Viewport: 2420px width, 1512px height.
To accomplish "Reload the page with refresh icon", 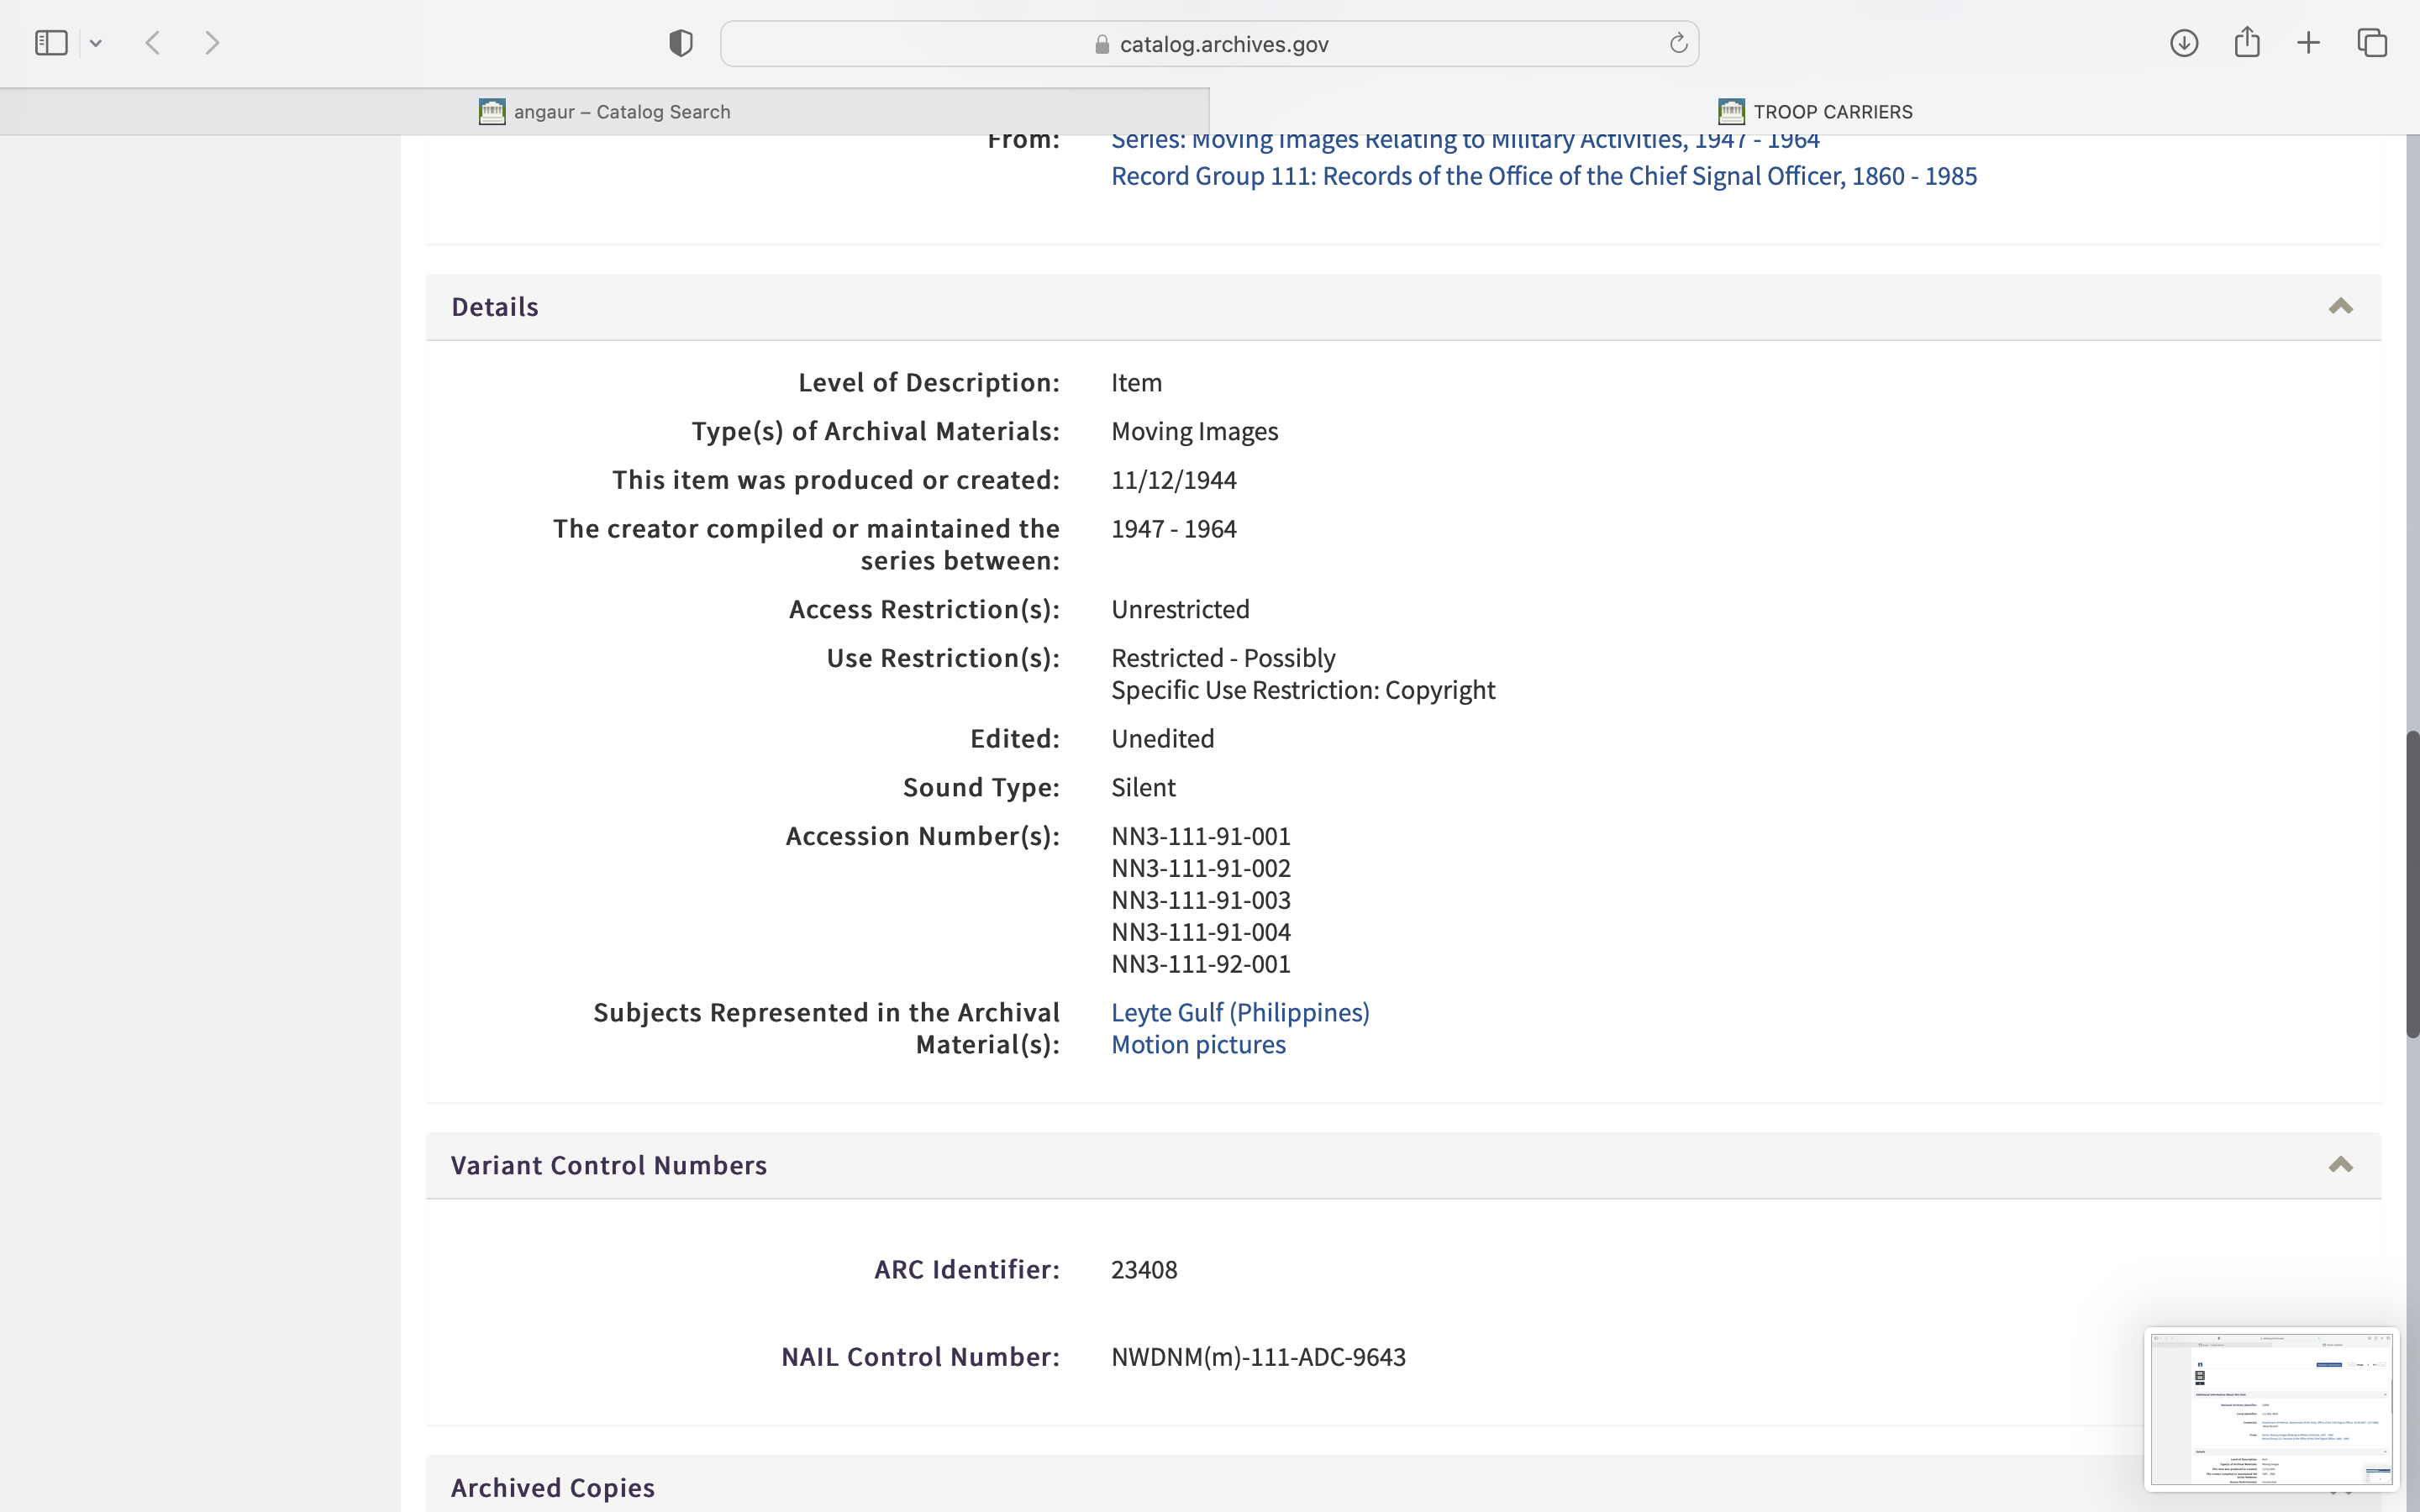I will point(1678,43).
